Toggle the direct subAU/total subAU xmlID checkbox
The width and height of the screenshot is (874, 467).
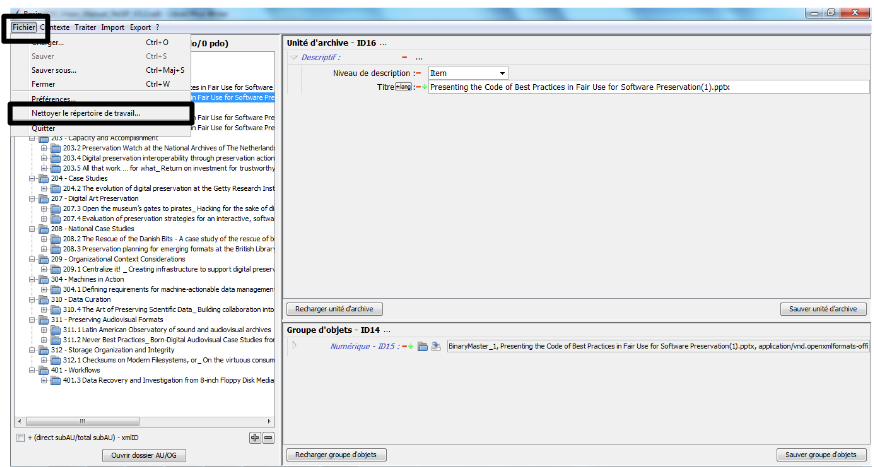click(21, 438)
